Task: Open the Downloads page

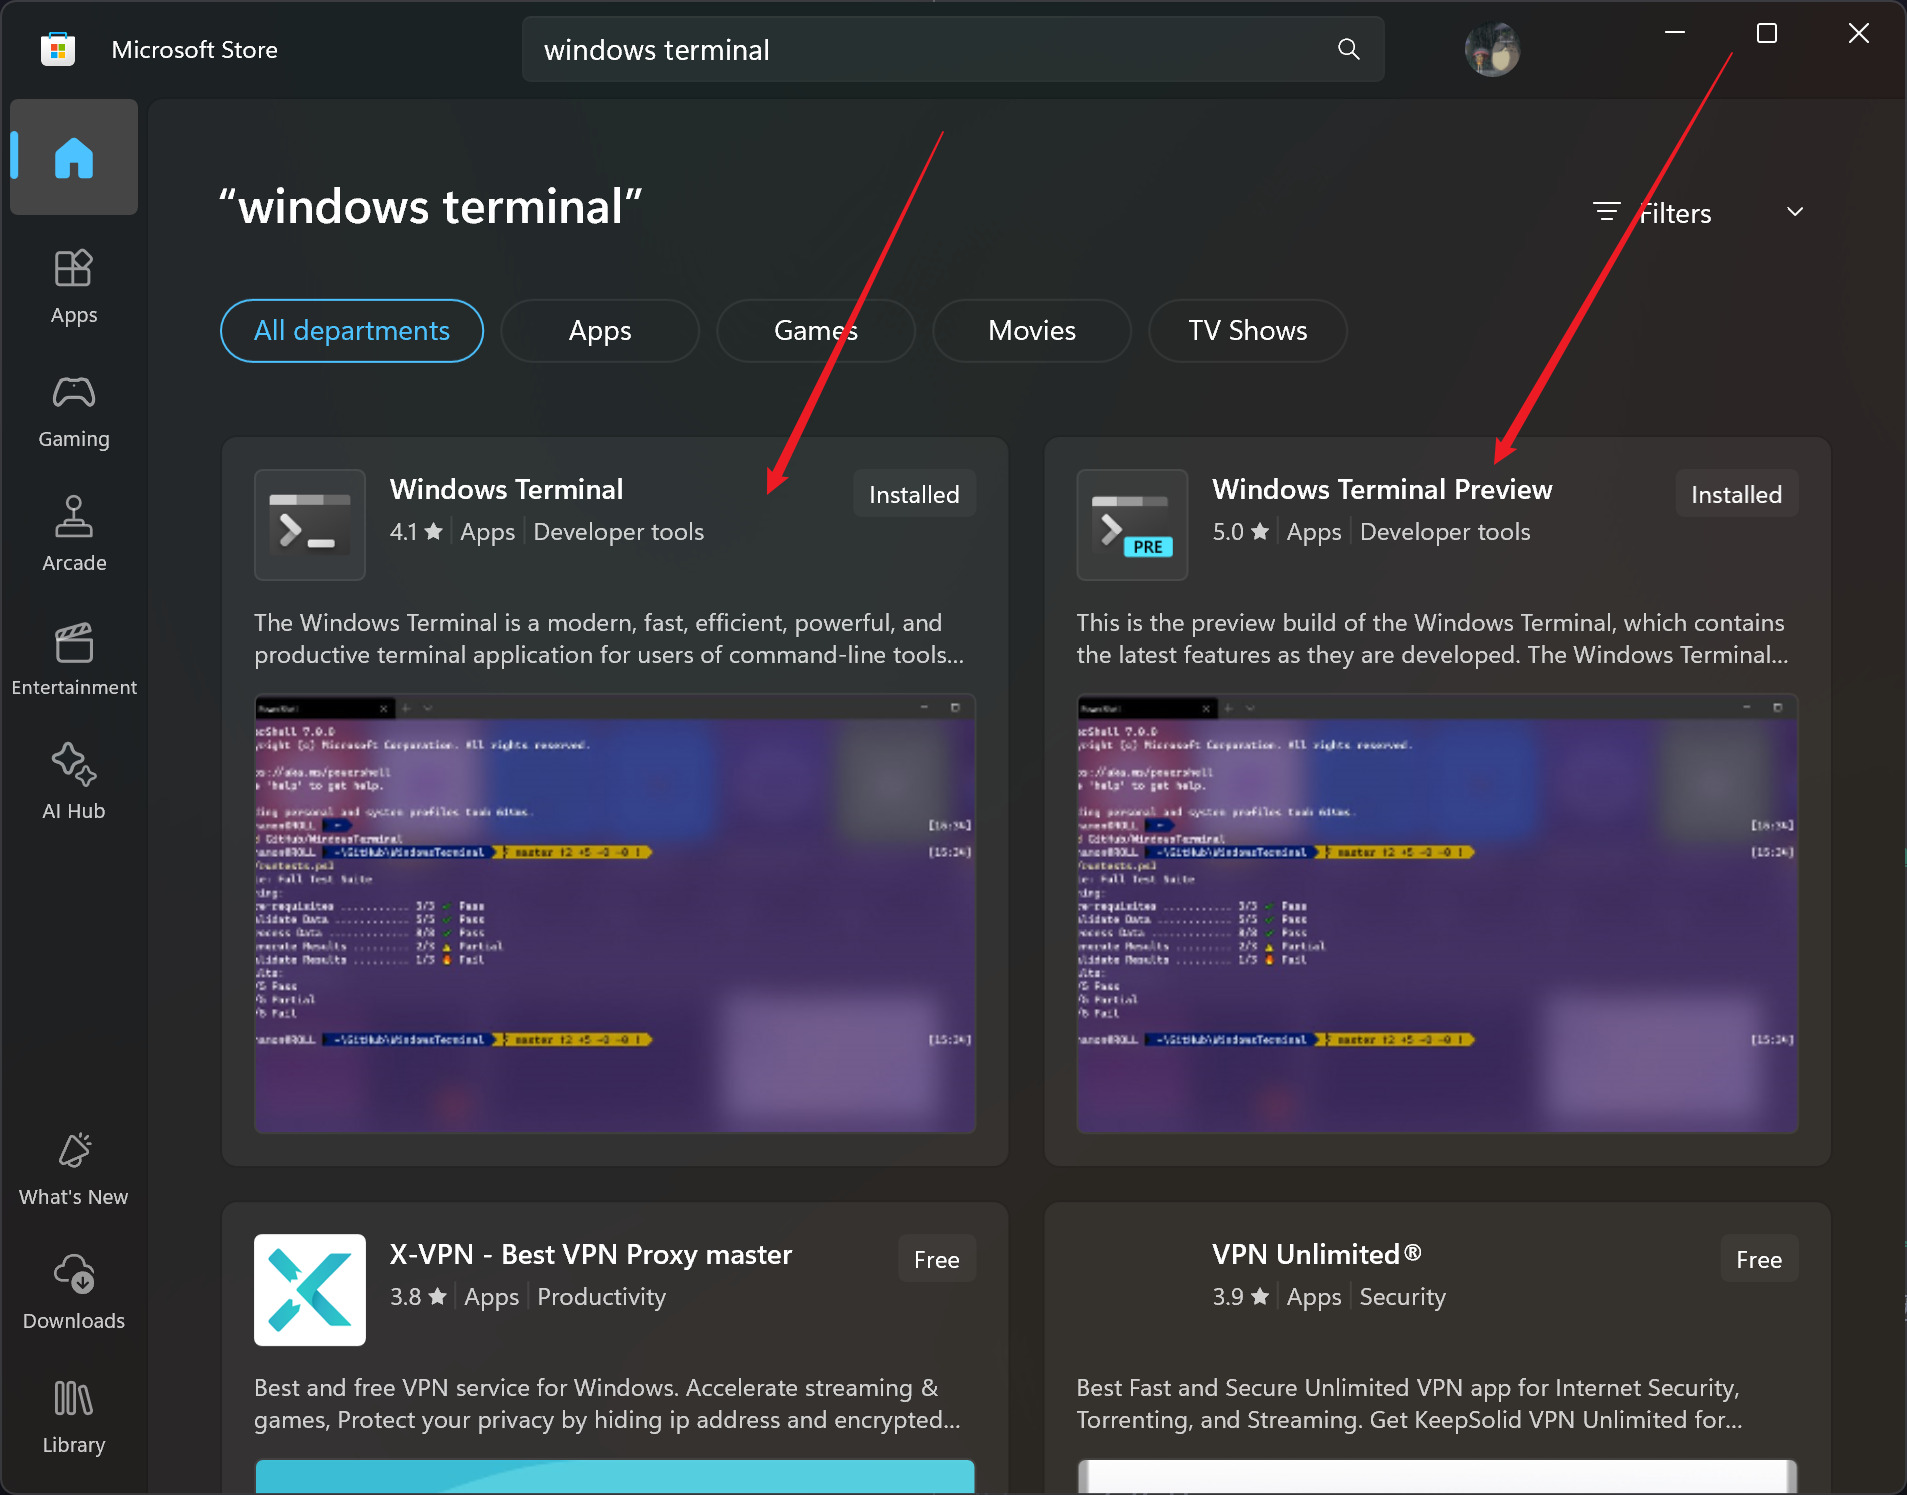Action: click(74, 1293)
